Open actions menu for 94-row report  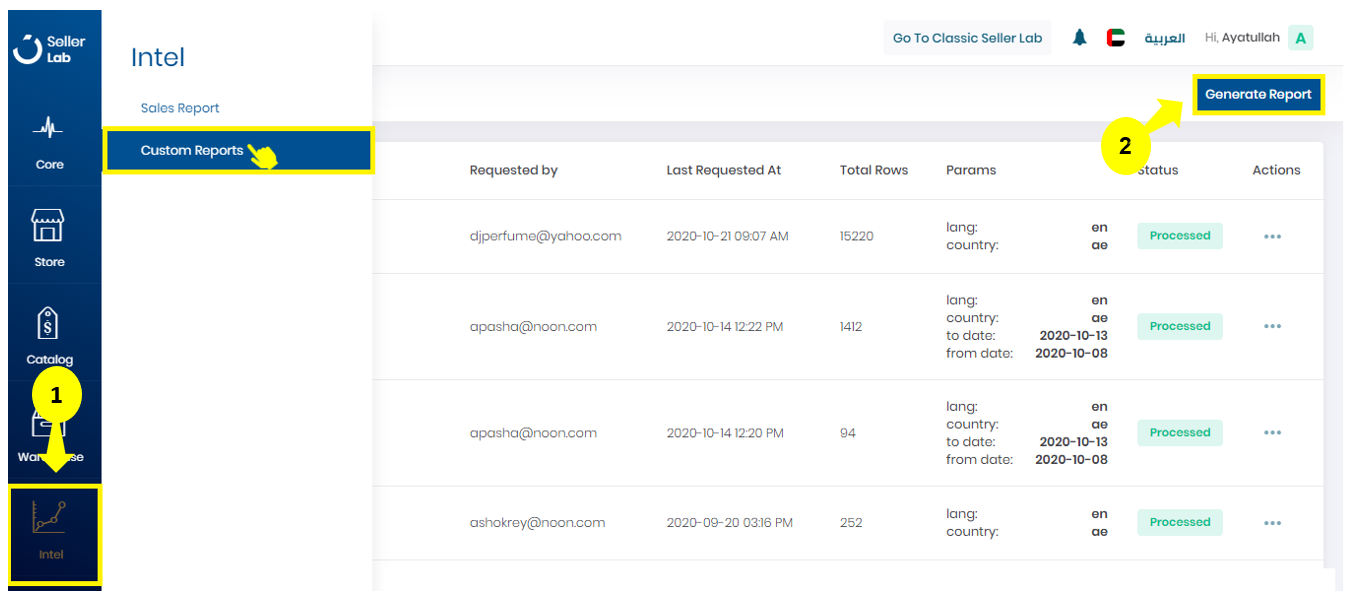pos(1272,433)
